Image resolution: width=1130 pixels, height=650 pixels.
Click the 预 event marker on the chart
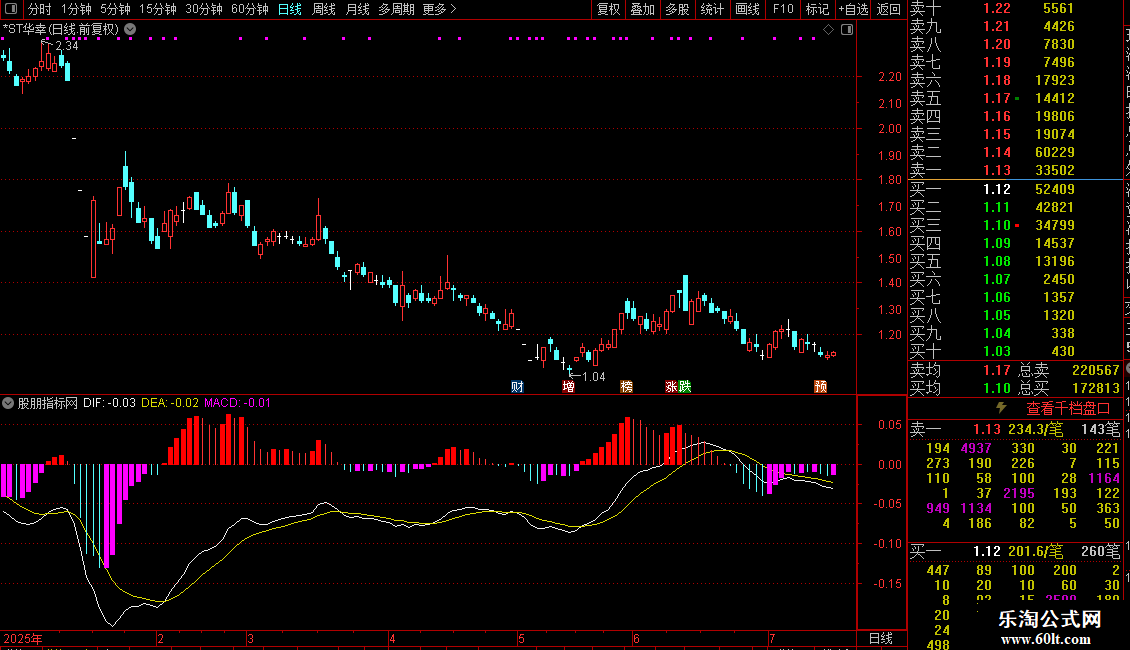pyautogui.click(x=820, y=386)
